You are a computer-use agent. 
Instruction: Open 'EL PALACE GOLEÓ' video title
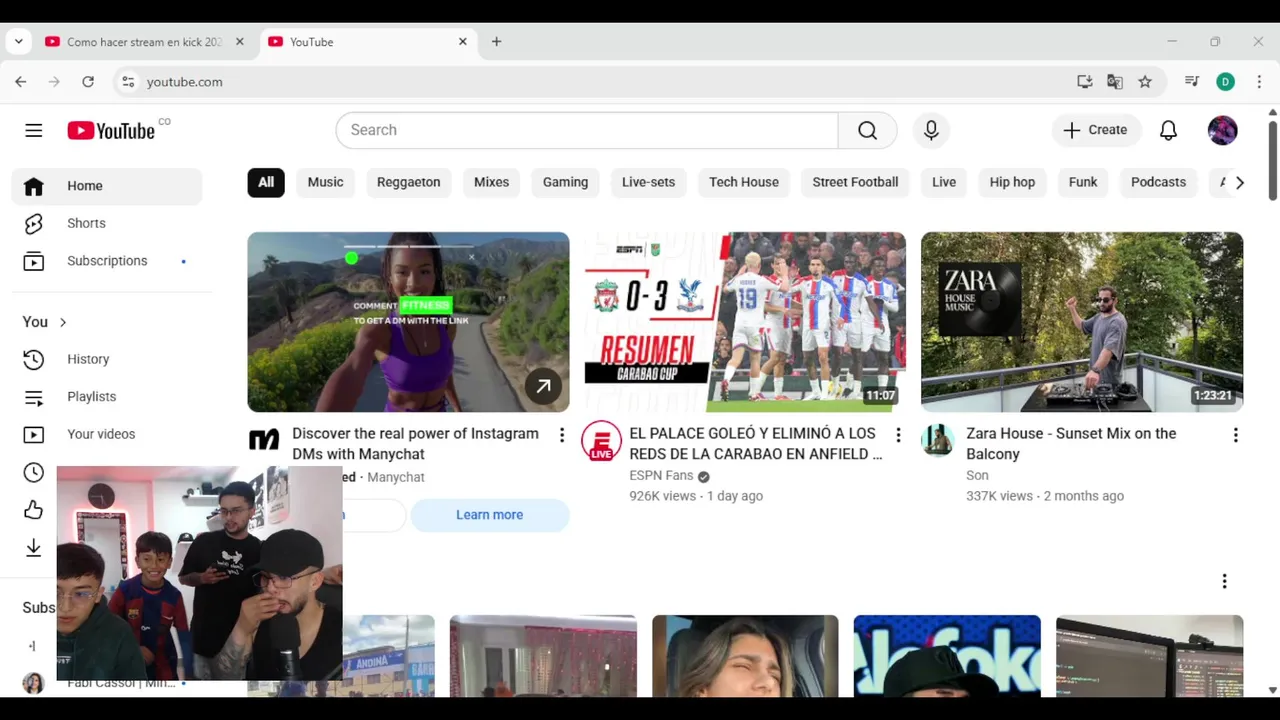coord(755,444)
